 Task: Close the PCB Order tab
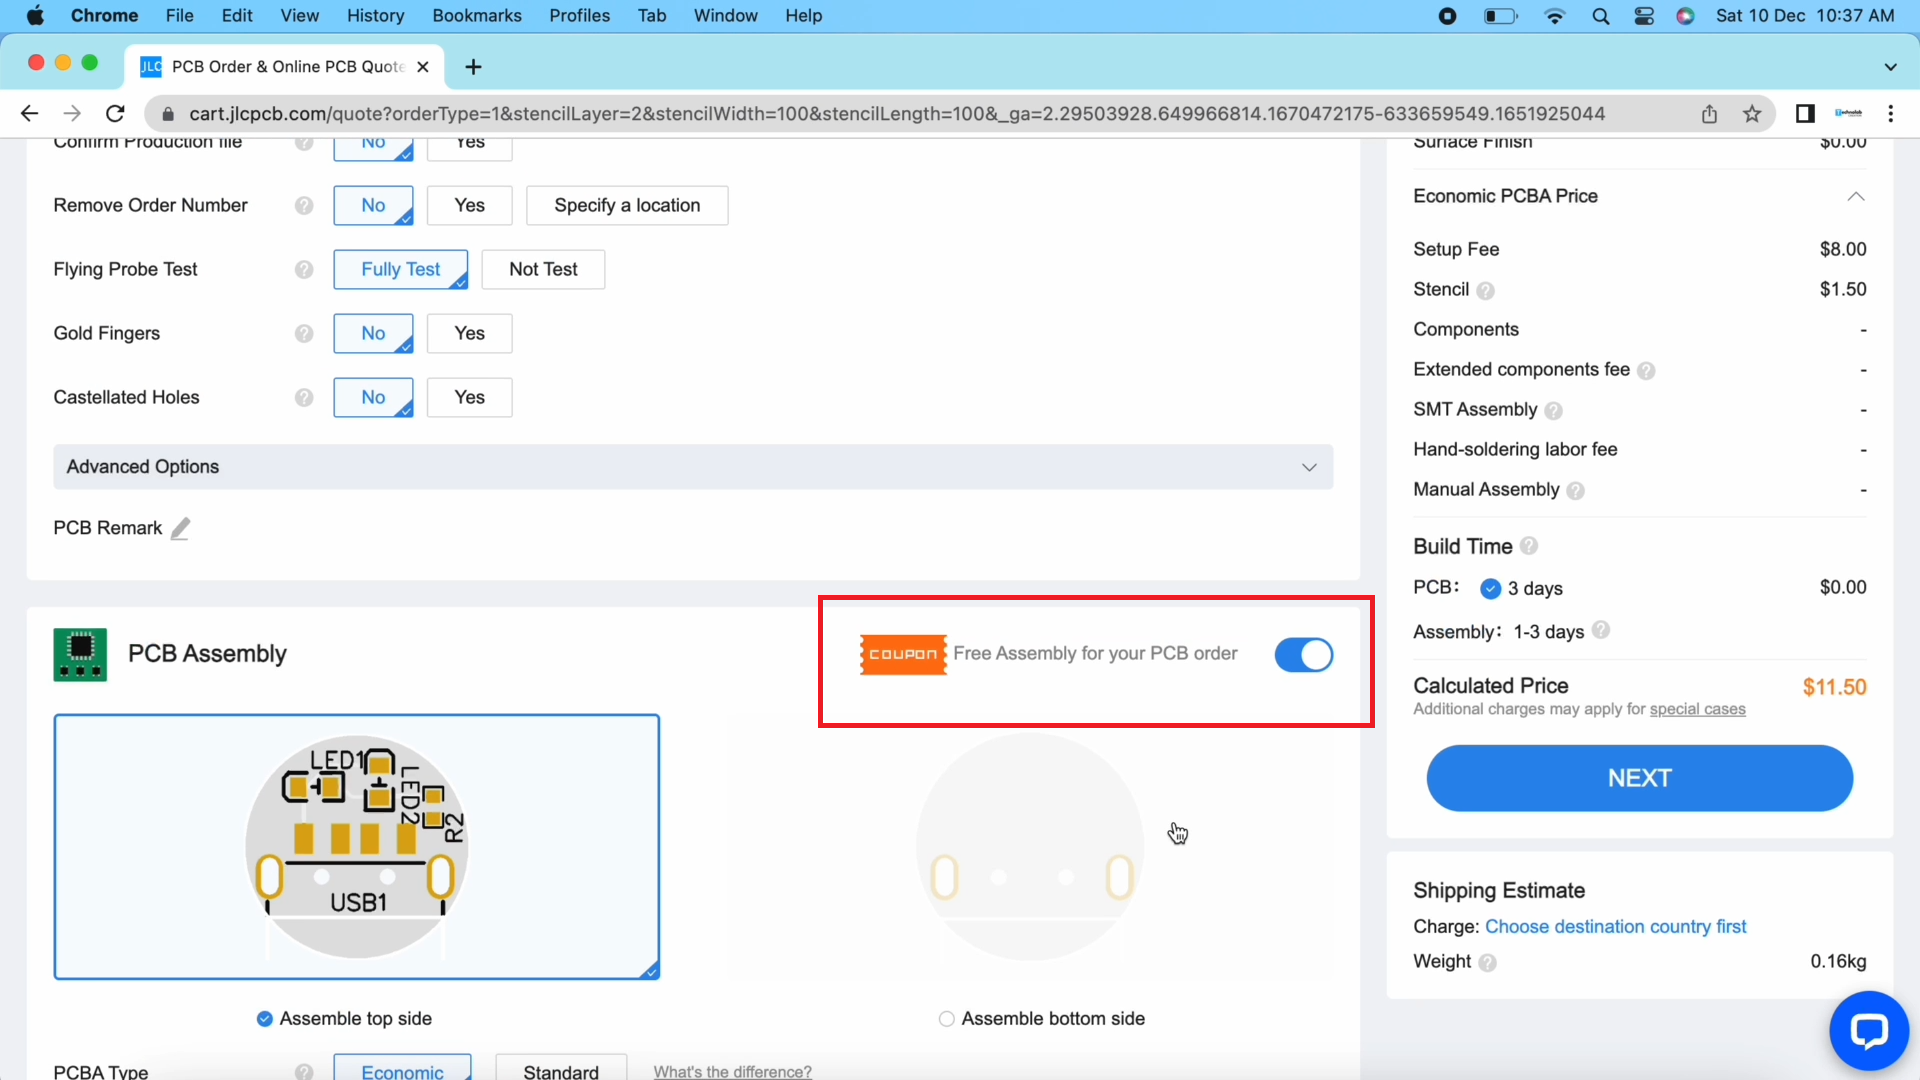[423, 67]
